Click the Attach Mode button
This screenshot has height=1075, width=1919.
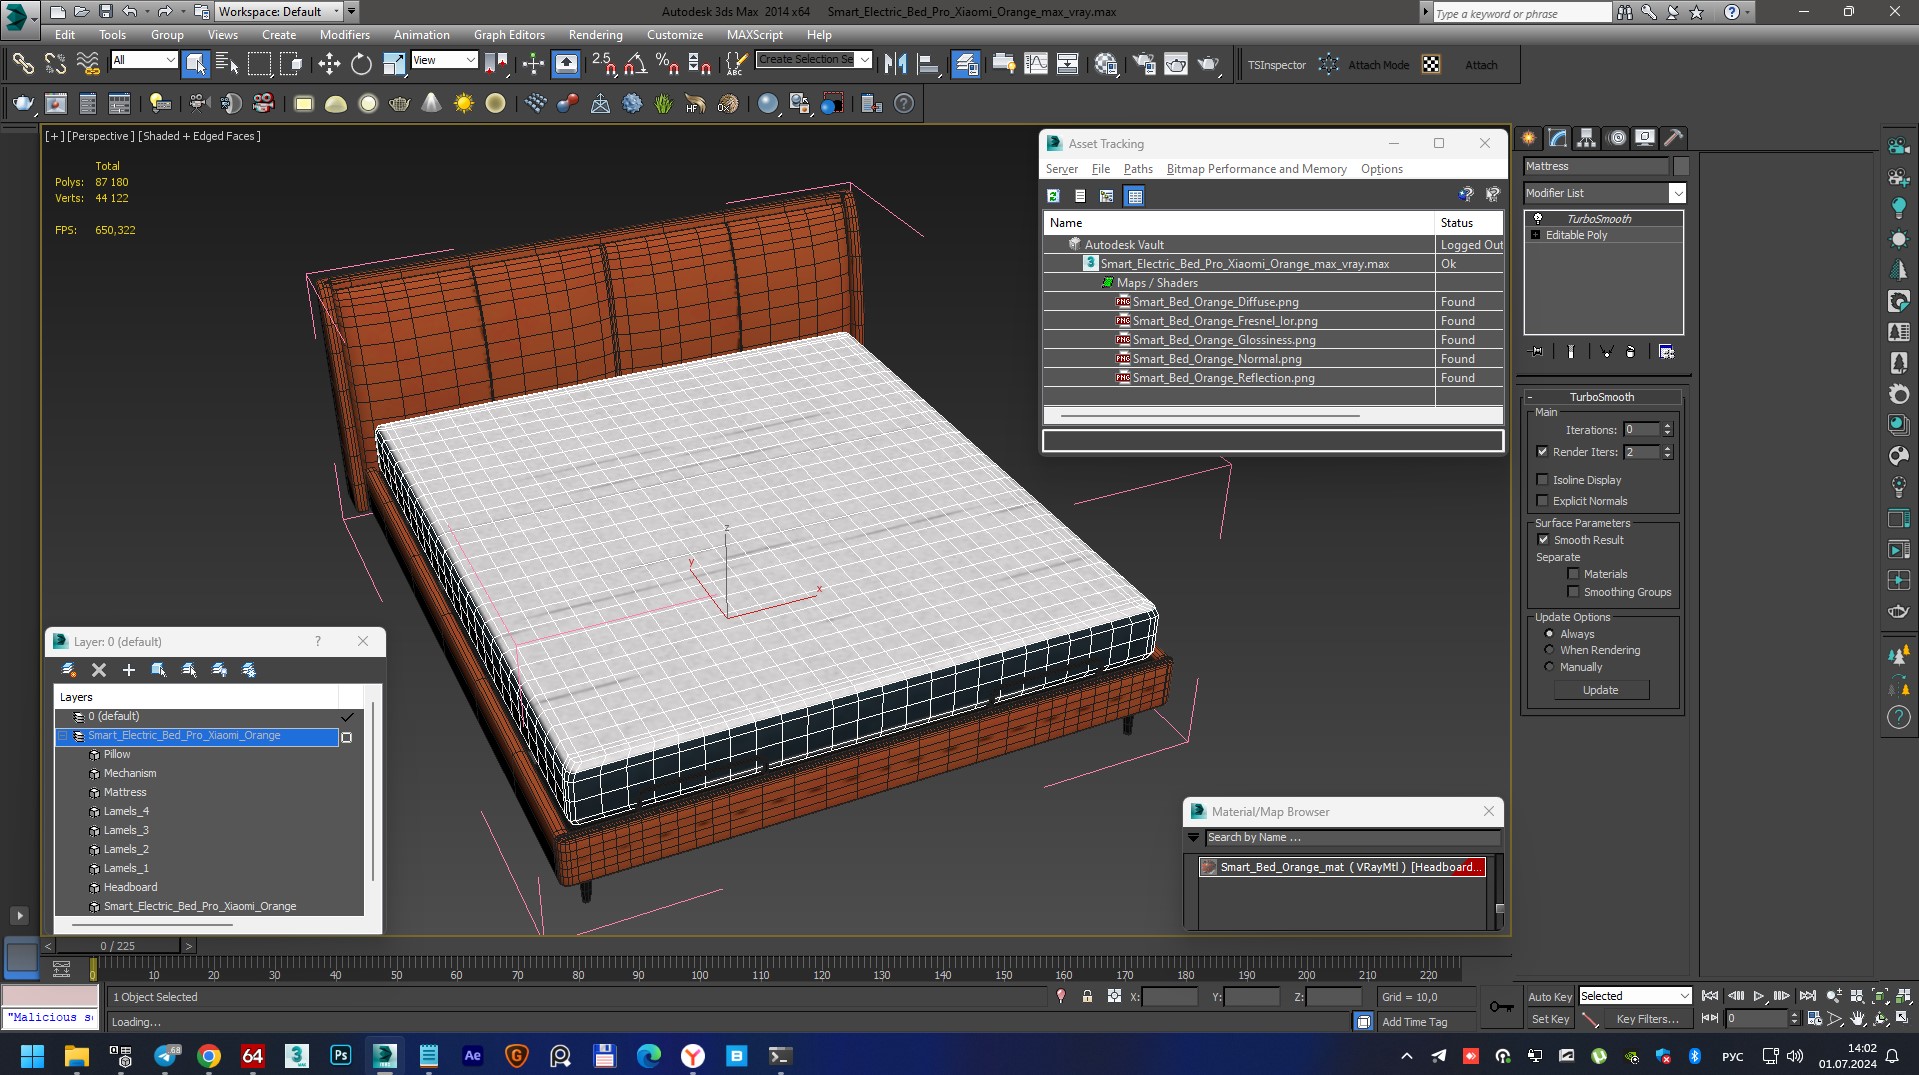pos(1378,65)
